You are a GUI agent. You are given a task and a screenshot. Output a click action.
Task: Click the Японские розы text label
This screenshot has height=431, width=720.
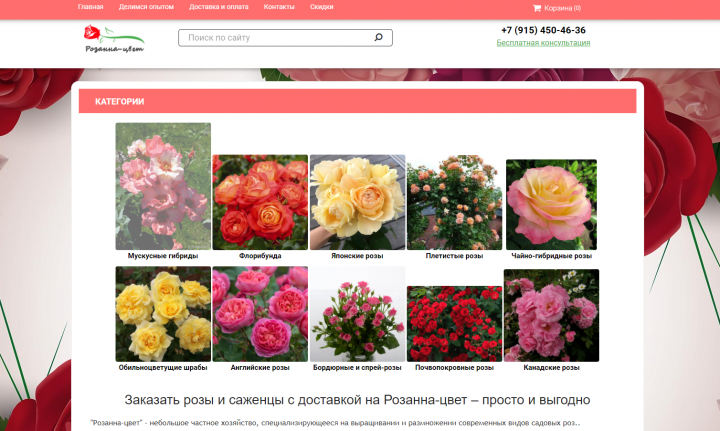[x=357, y=256]
